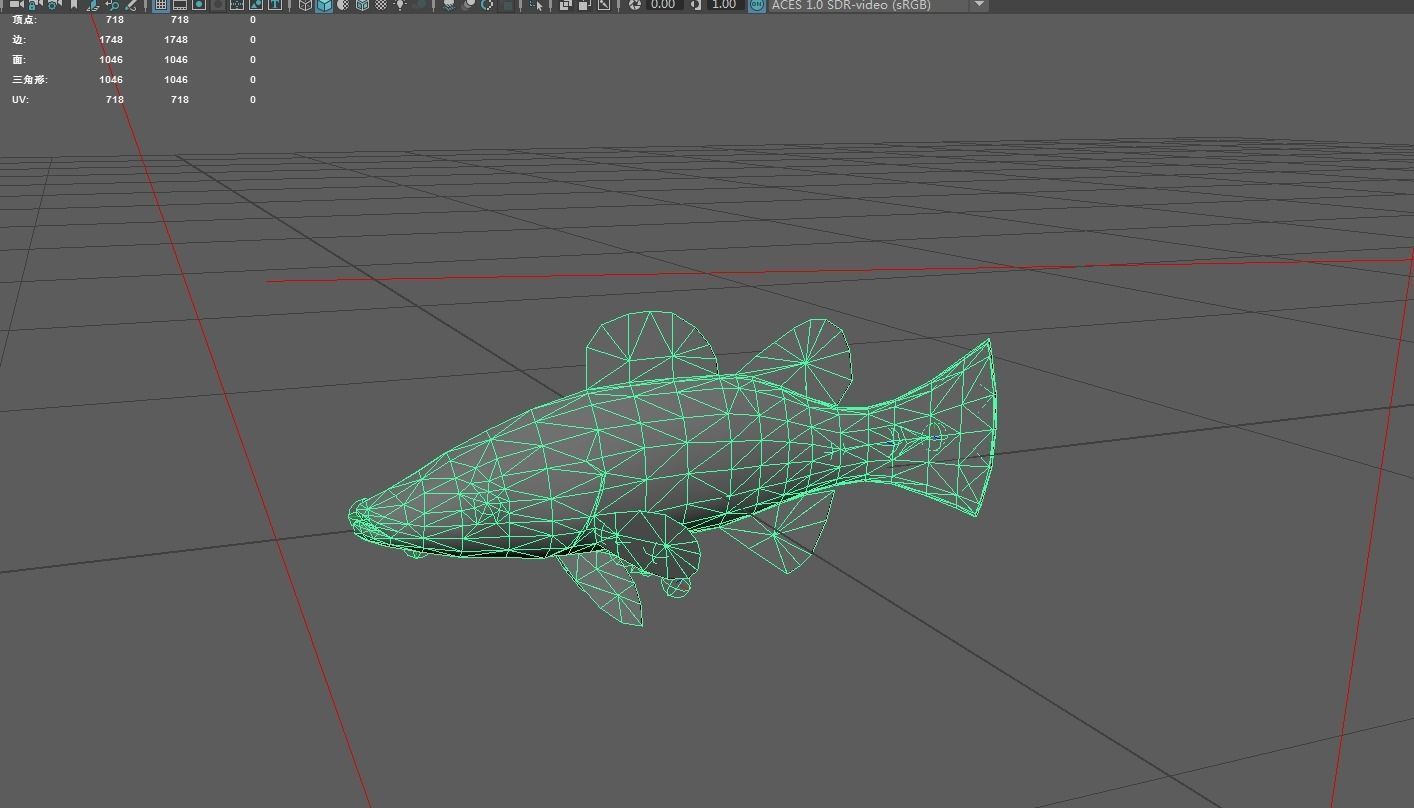Toggle Screen Space Ambient Occlusion icon

tap(449, 5)
